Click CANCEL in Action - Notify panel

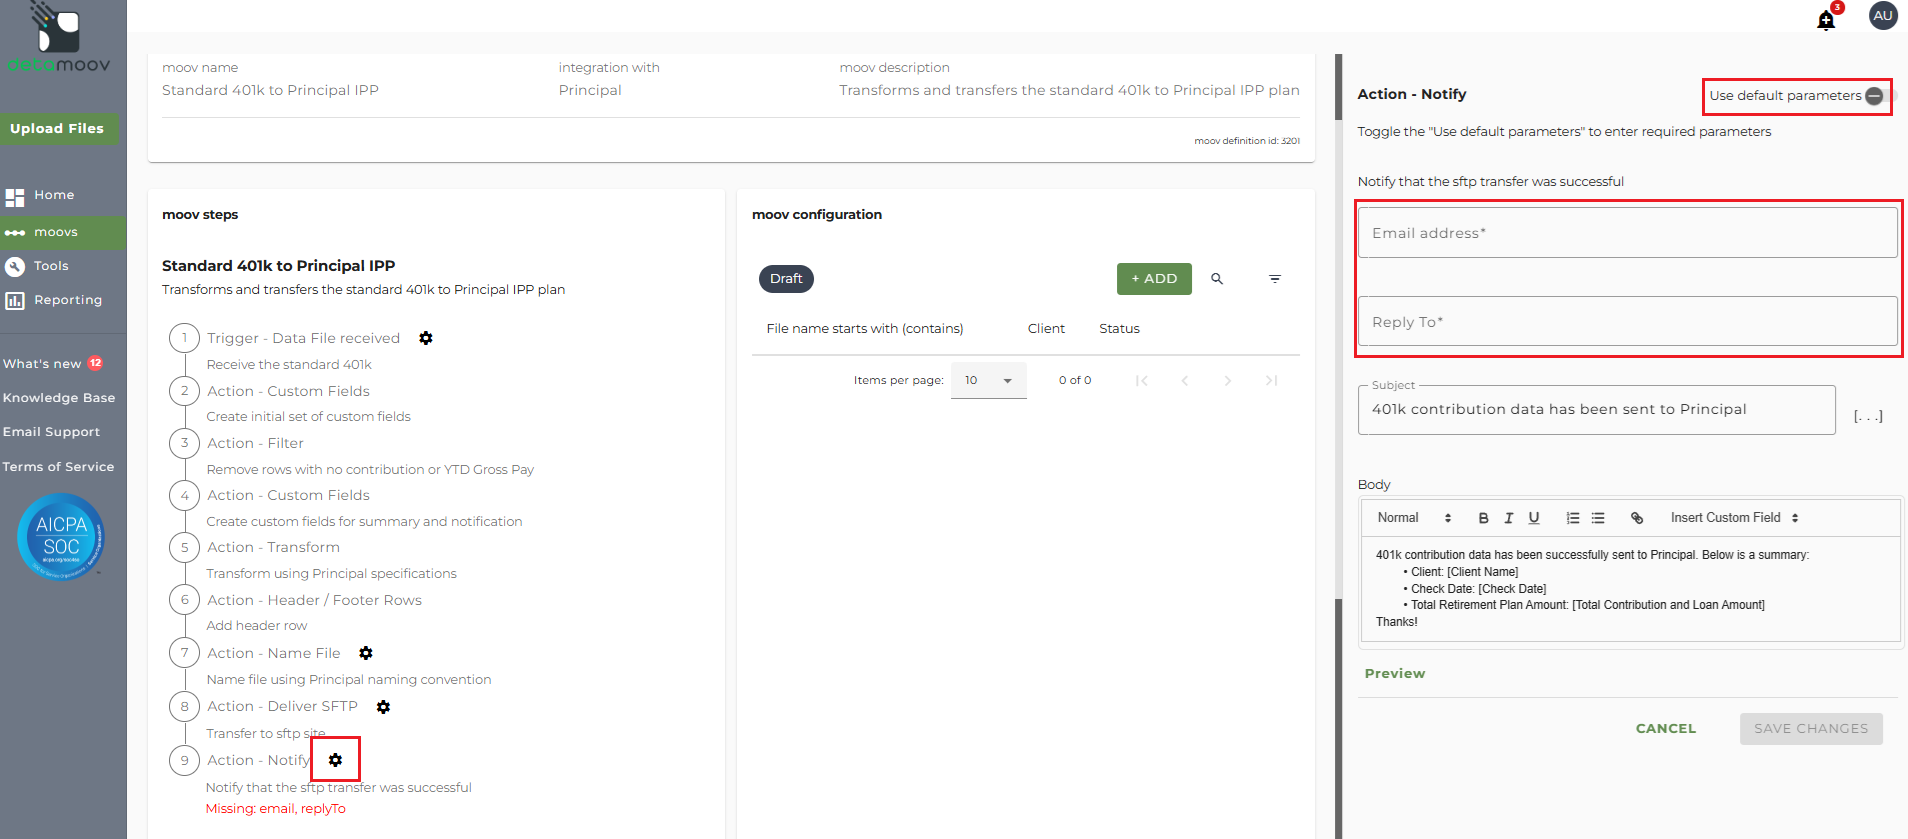coord(1666,729)
